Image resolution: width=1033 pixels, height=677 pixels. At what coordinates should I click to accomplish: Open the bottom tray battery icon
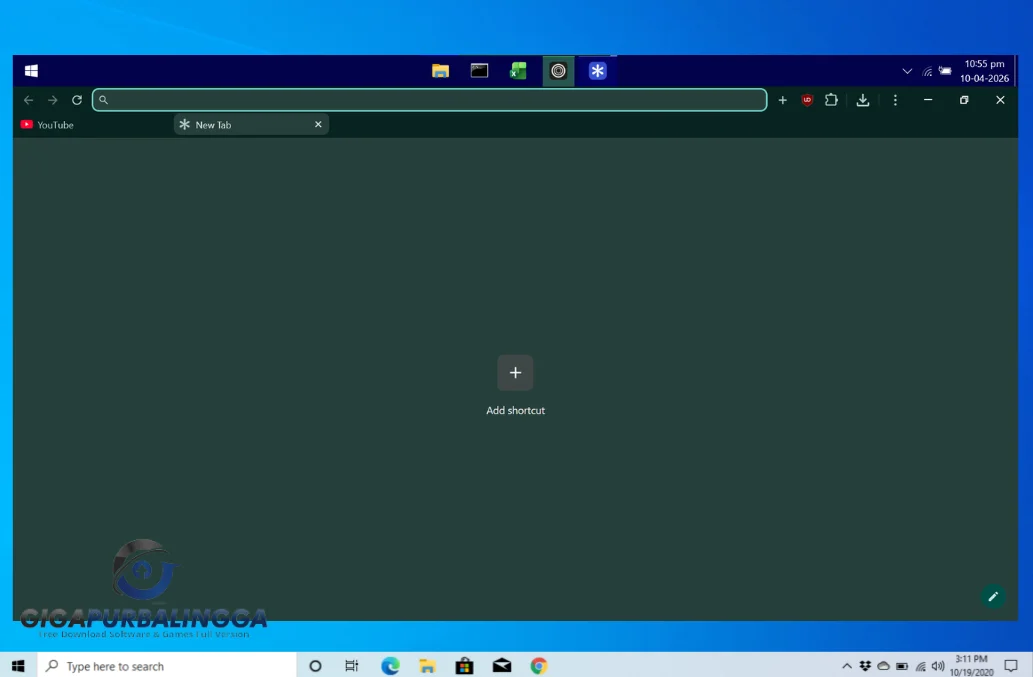(902, 666)
